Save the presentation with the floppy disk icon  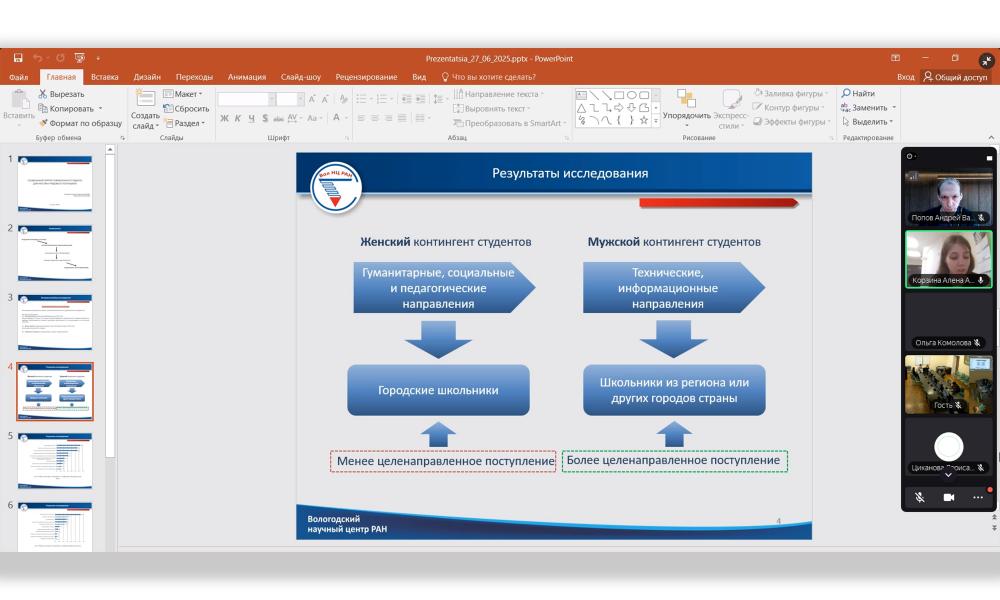pos(18,58)
